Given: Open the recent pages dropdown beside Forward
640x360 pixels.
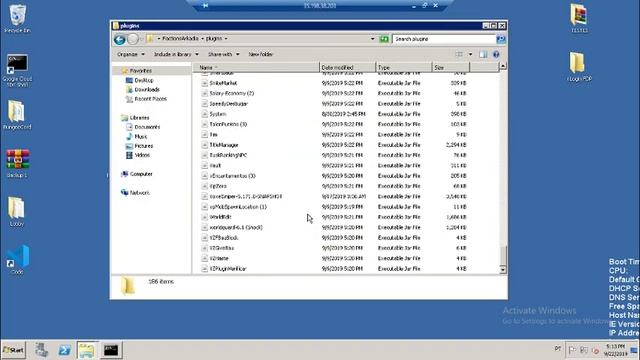Looking at the screenshot, I should tap(142, 39).
